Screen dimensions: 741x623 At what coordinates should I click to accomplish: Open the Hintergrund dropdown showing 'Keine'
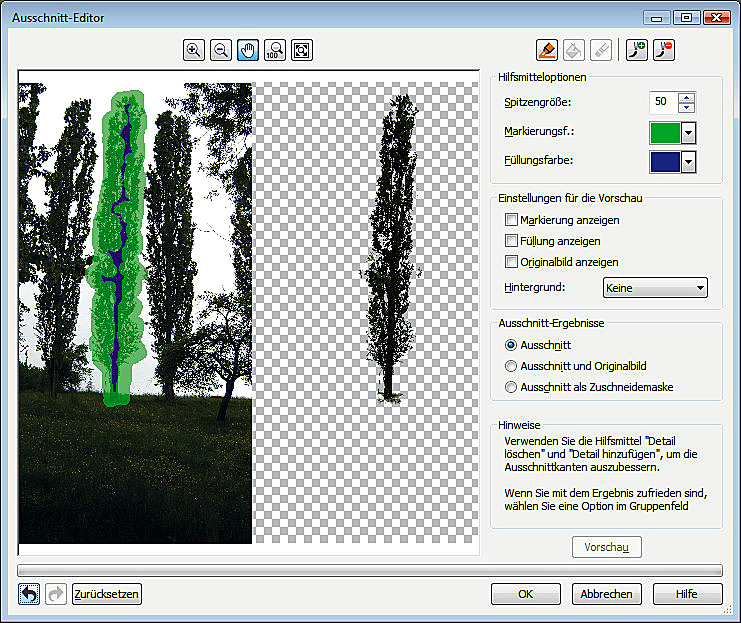click(x=655, y=288)
